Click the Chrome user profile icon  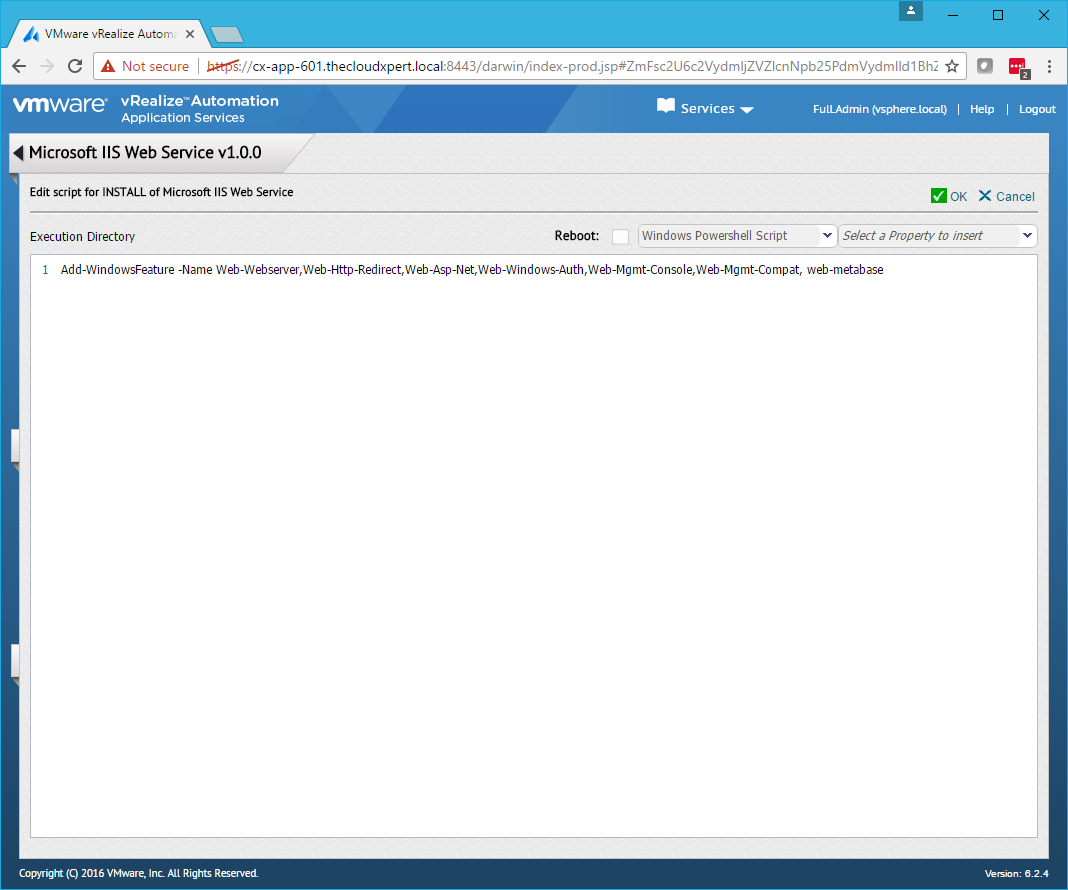tap(911, 11)
